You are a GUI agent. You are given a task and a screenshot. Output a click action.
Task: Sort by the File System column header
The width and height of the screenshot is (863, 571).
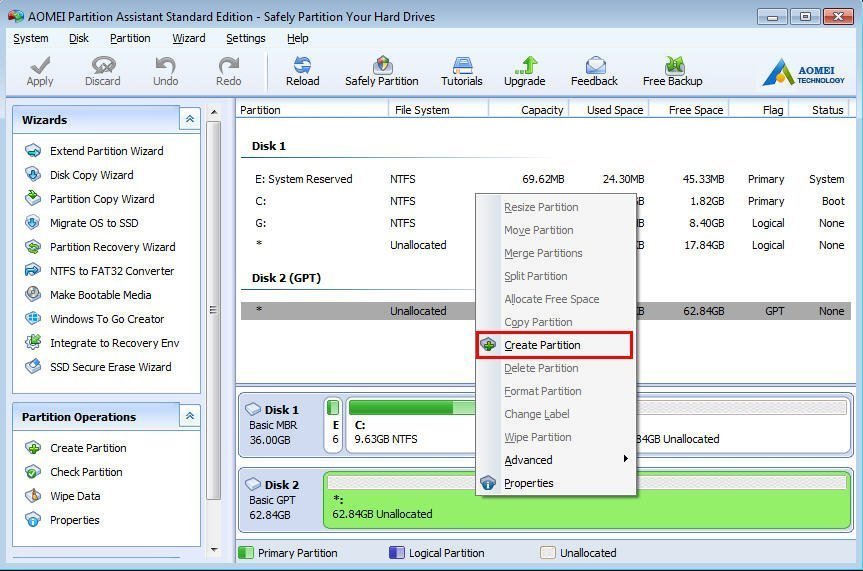[438, 110]
